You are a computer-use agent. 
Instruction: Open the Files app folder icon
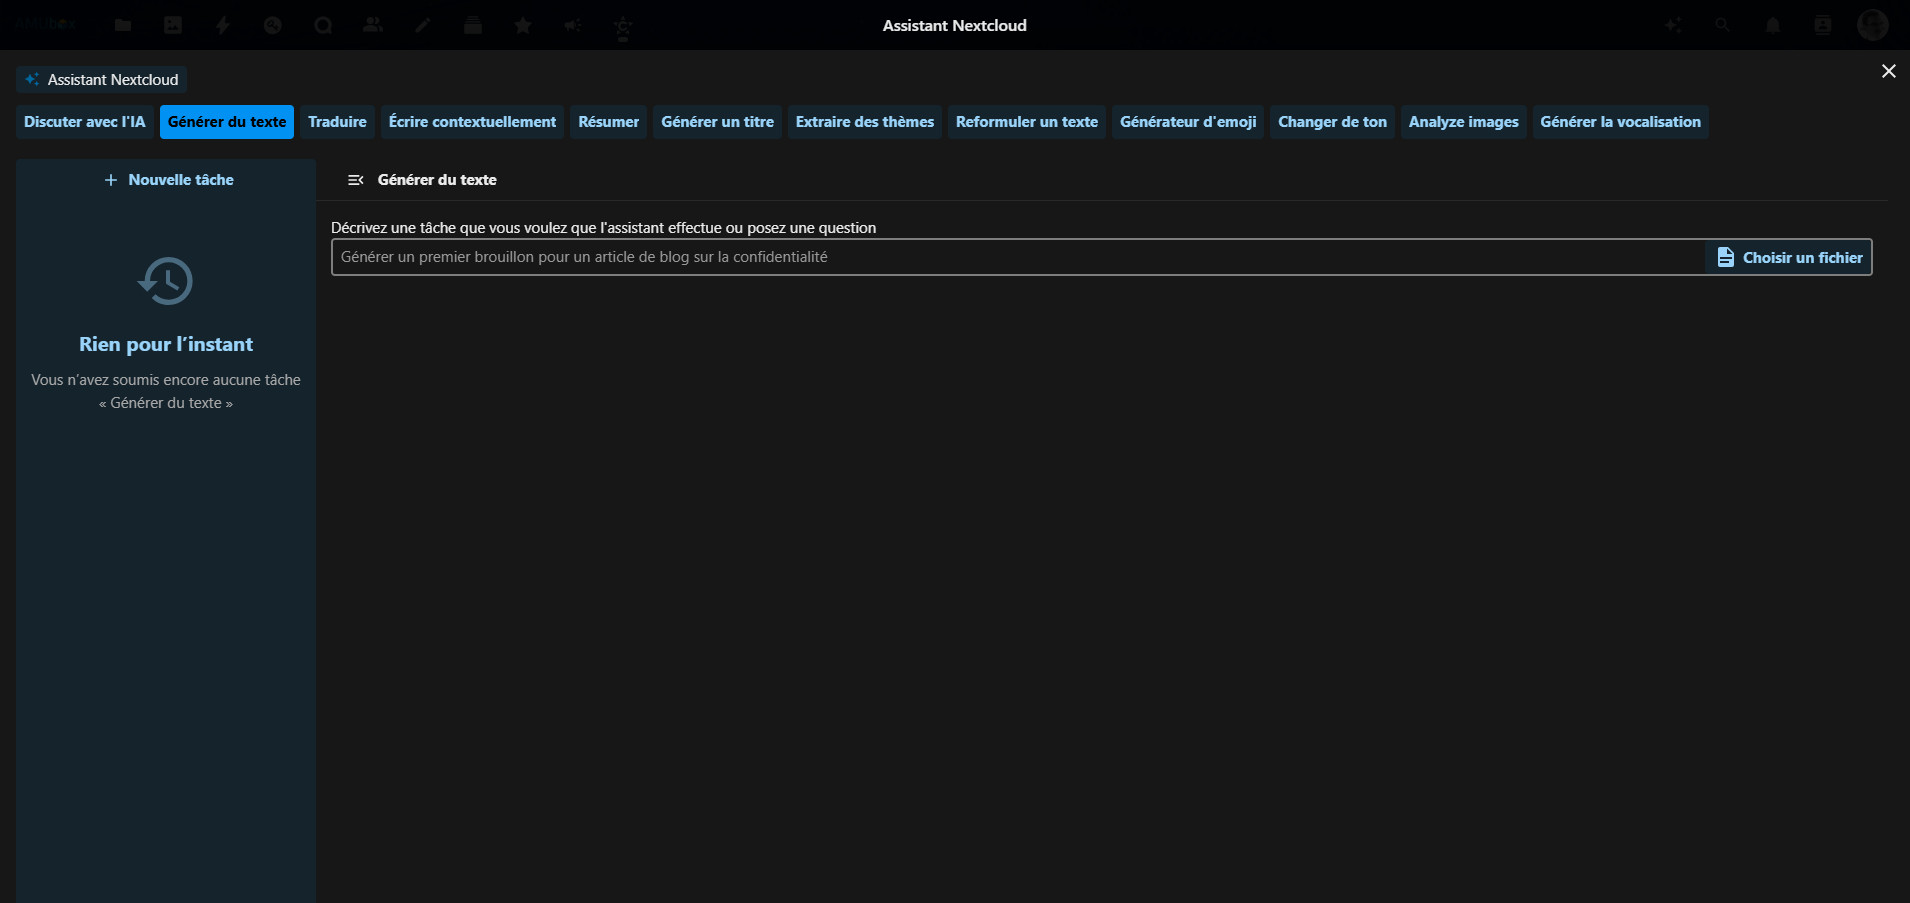pos(123,25)
